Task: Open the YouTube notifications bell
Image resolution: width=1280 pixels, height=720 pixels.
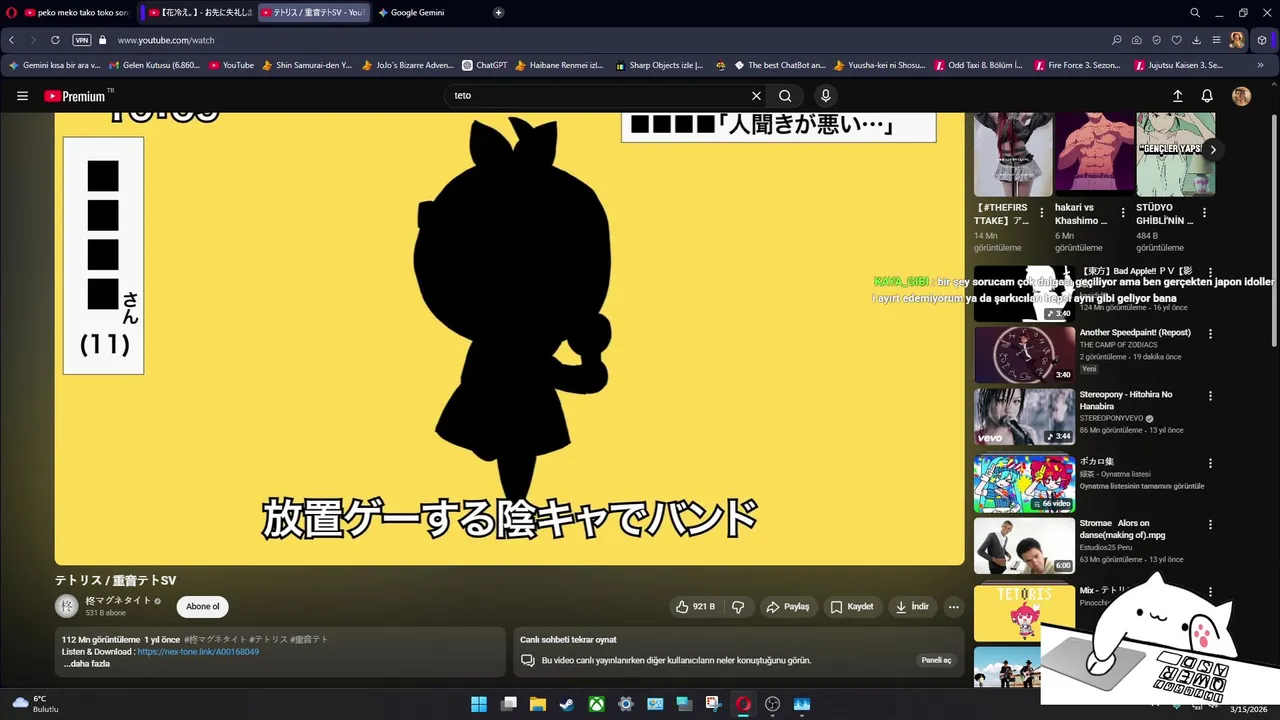Action: [x=1207, y=96]
